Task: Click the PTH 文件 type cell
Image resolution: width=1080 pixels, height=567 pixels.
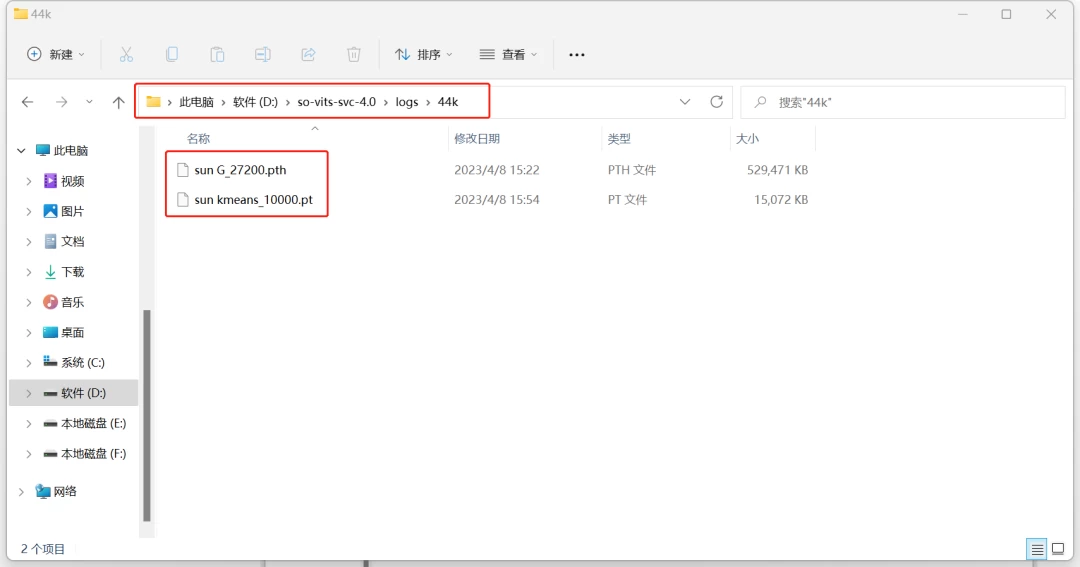Action: (632, 169)
